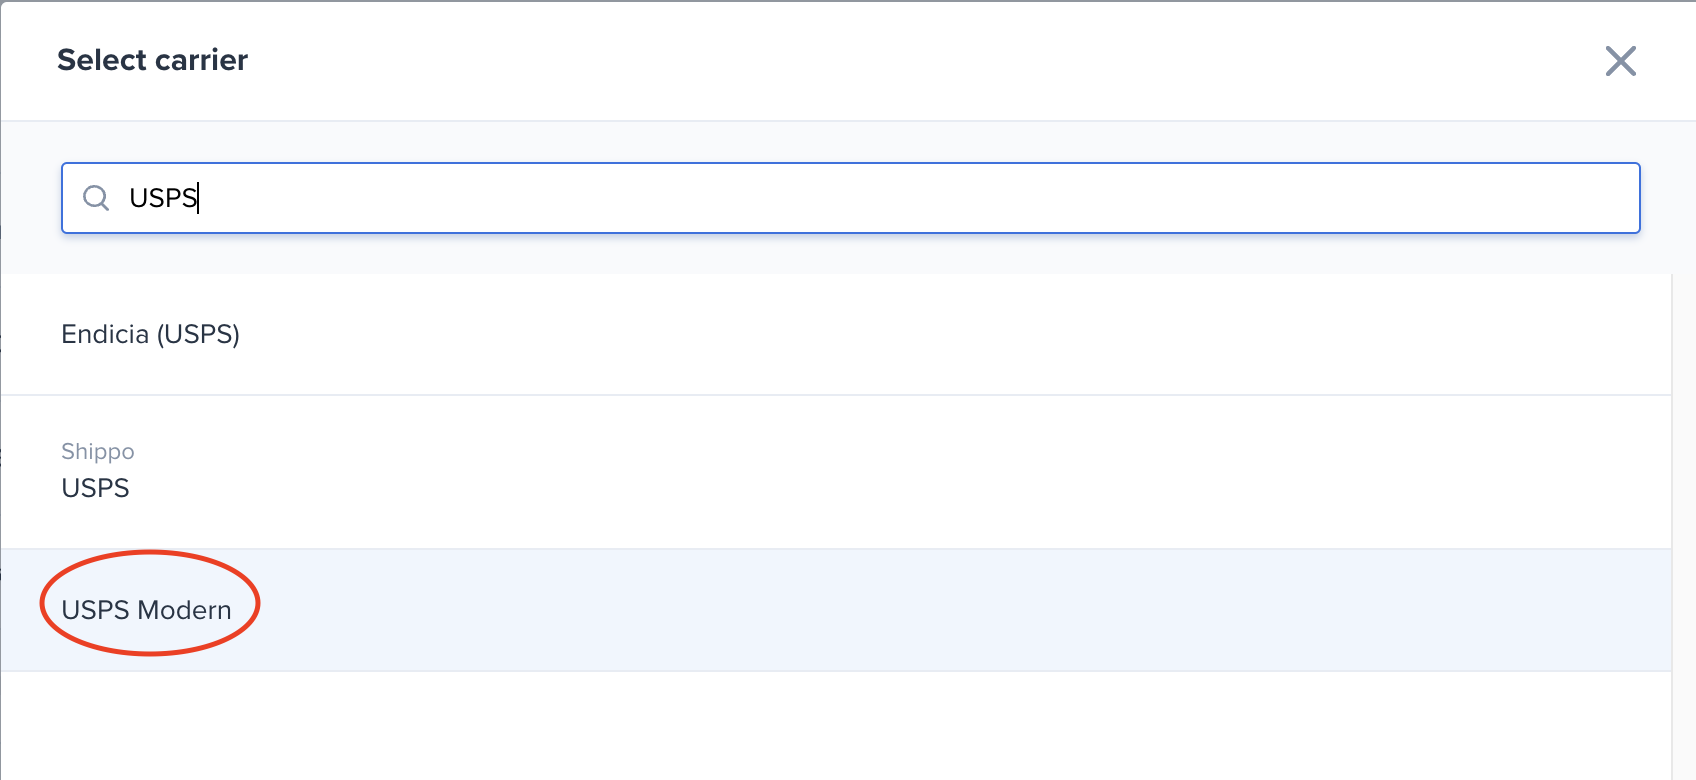Click the gray Shippo label text
The height and width of the screenshot is (780, 1696).
tap(97, 451)
